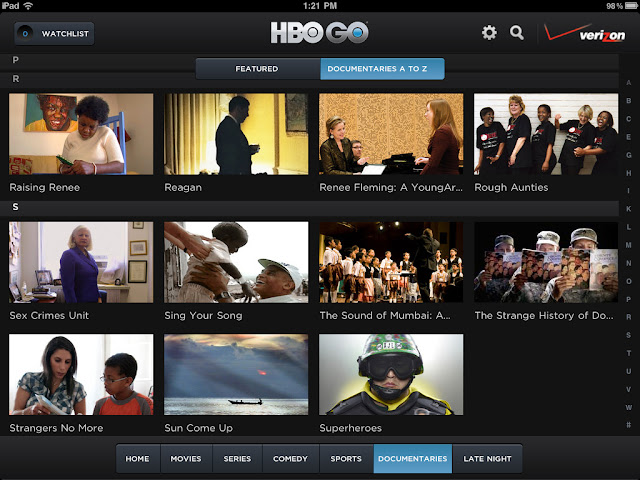Open the Sing Your Song thumbnail
Viewport: 640px width, 480px height.
[x=236, y=262]
